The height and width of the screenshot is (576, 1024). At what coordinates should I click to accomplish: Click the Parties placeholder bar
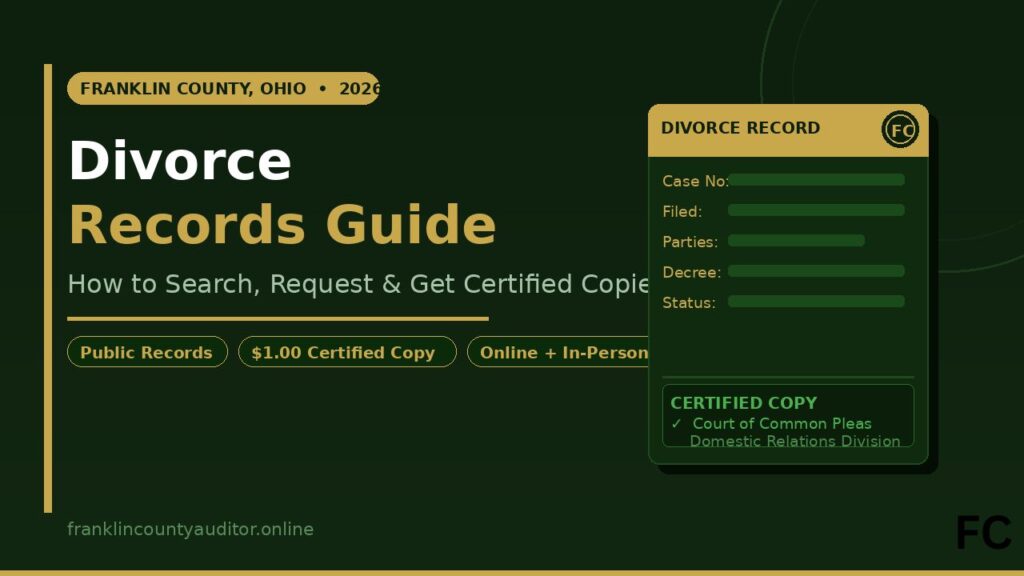pos(796,240)
